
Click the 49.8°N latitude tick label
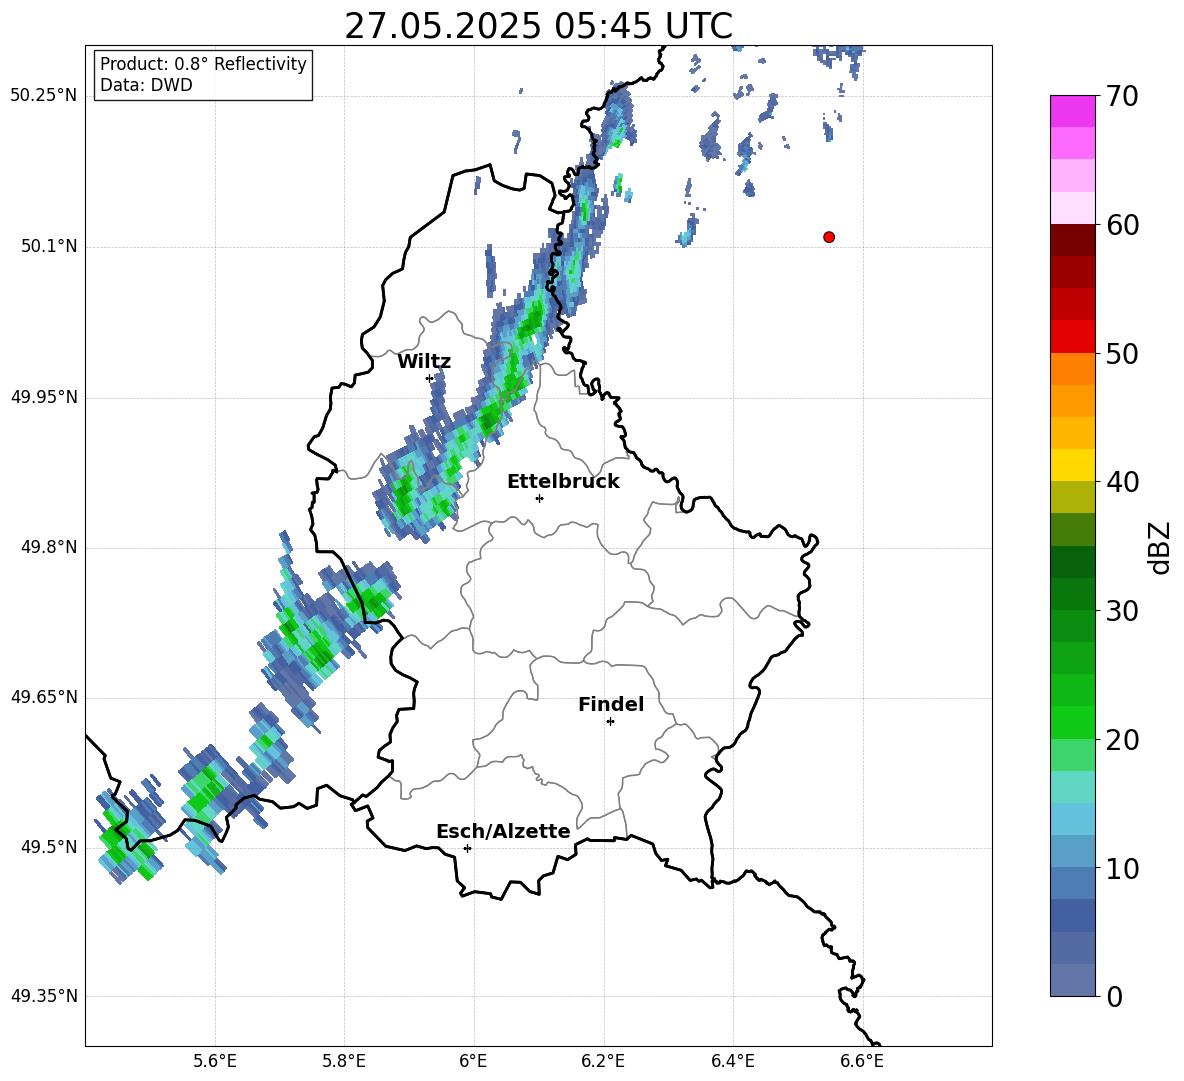49,547
